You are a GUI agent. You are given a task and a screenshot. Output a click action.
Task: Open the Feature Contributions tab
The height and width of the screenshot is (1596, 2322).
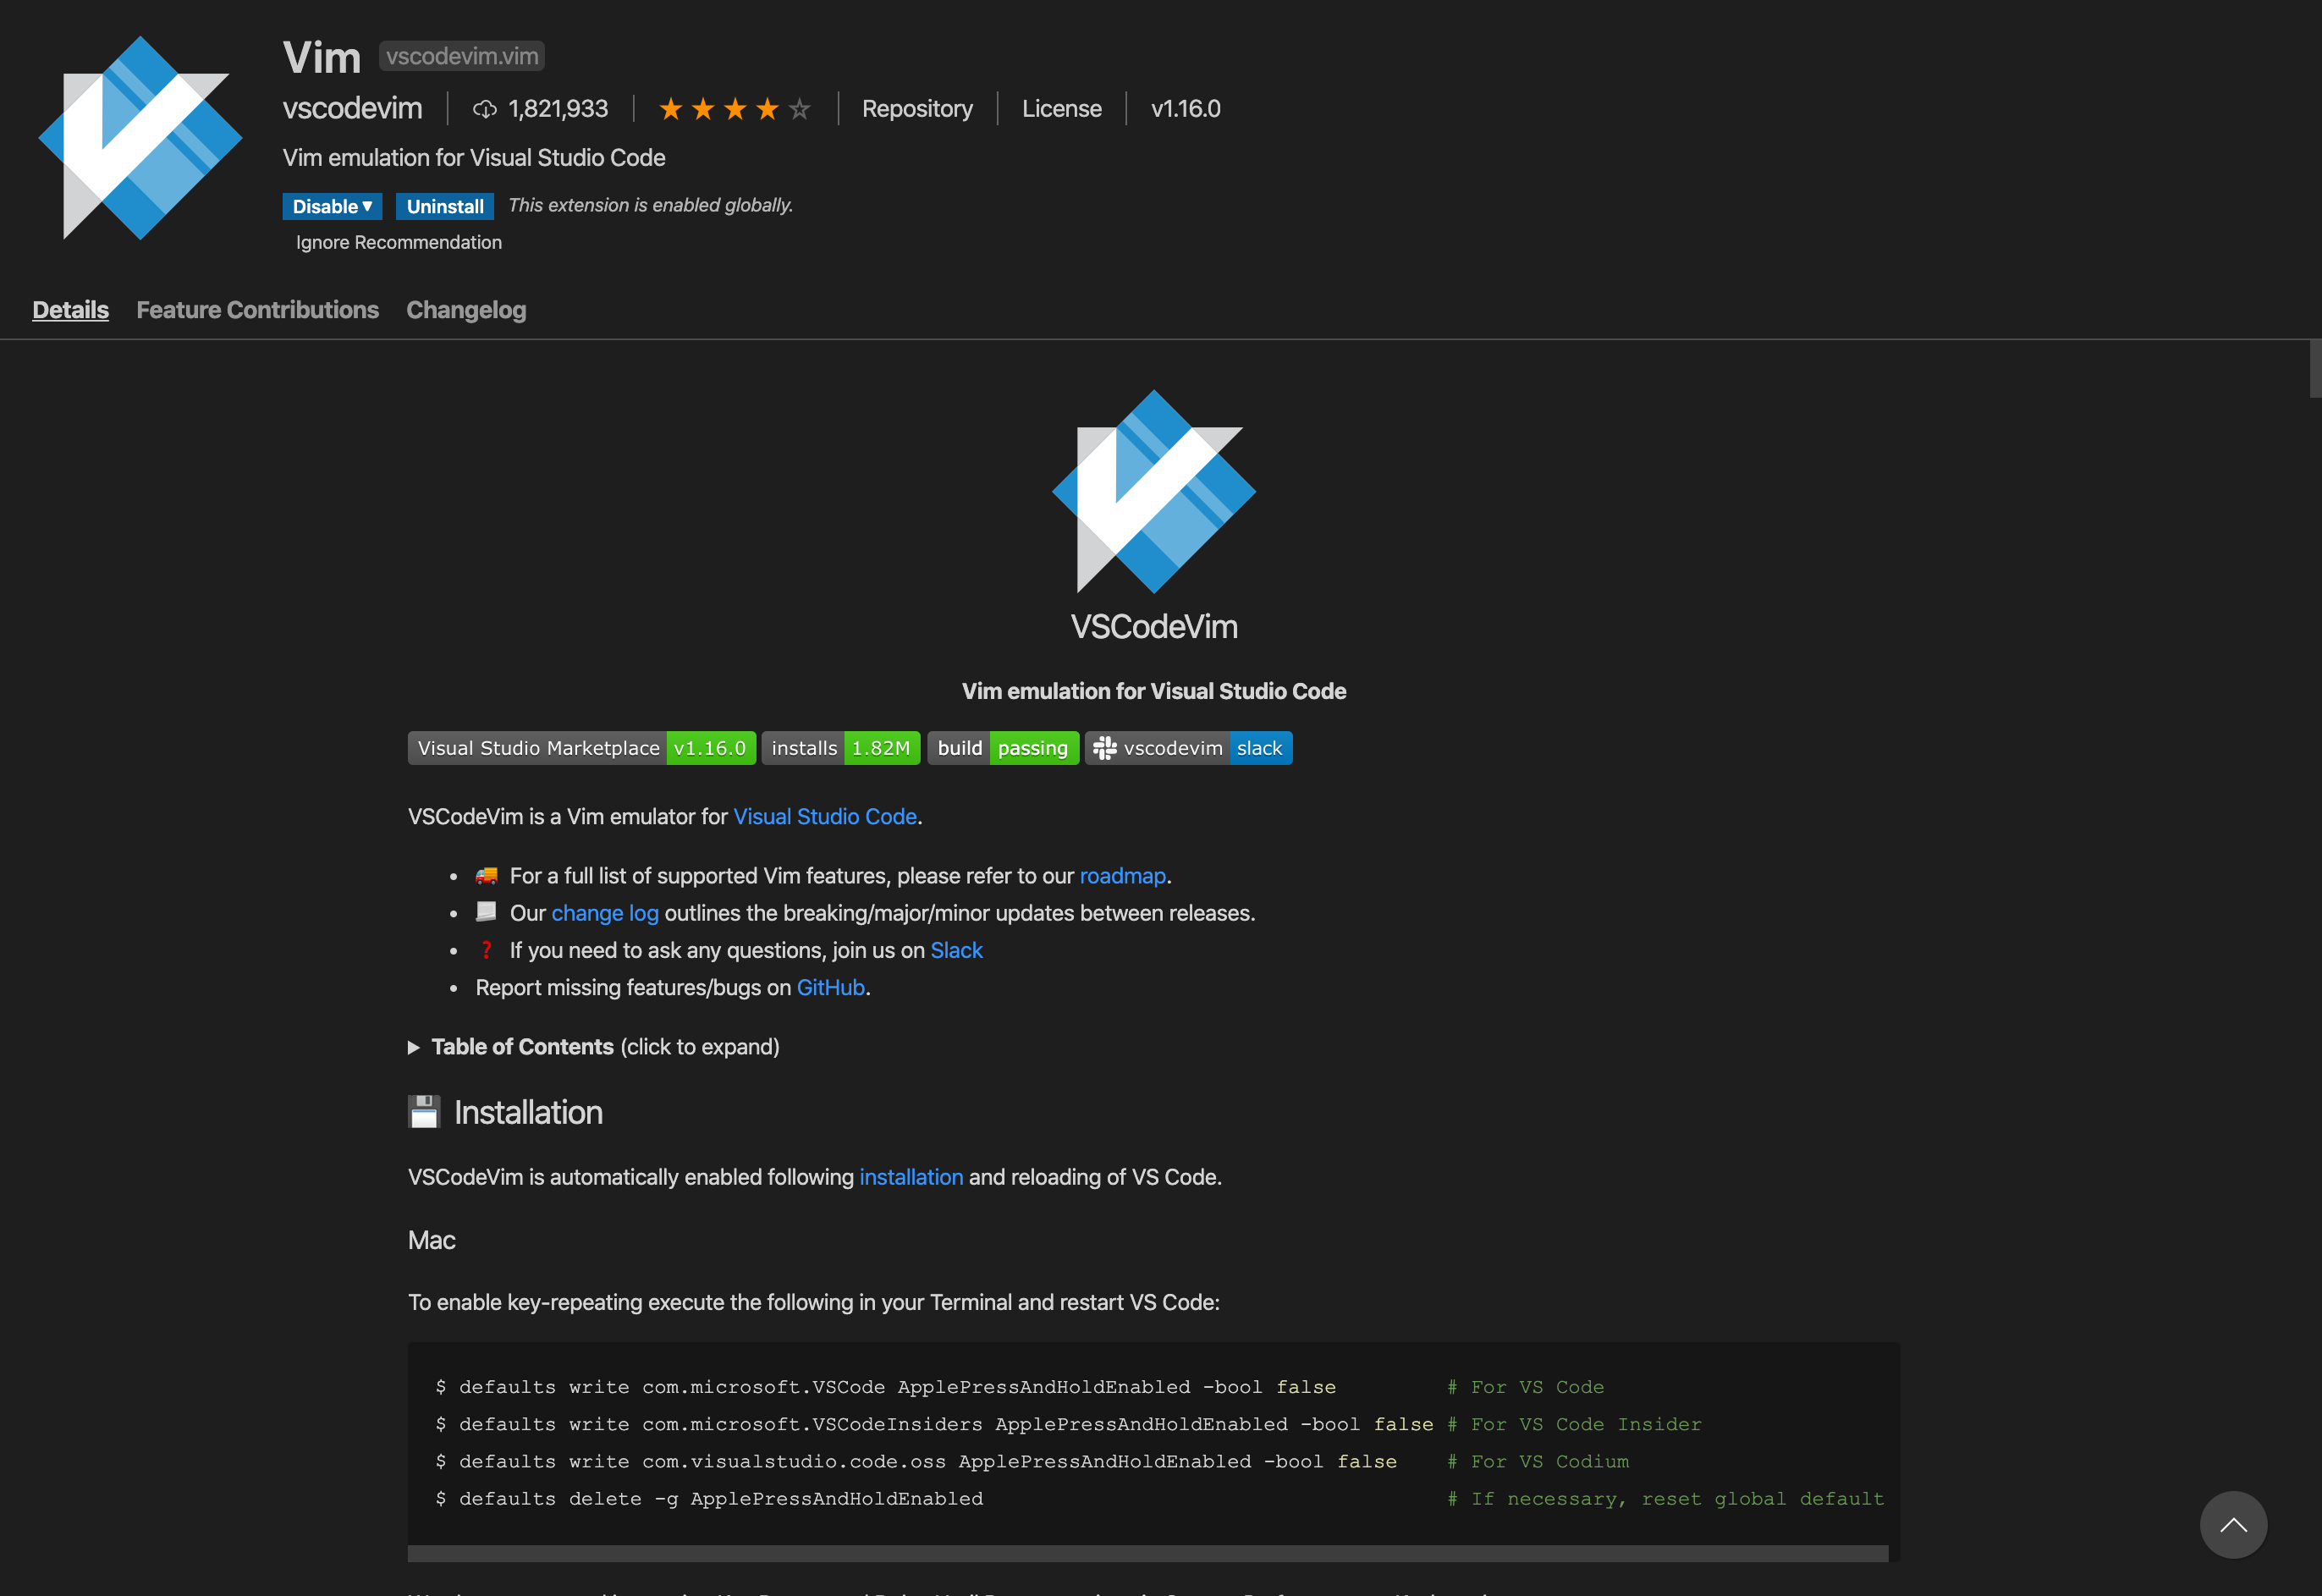click(258, 310)
